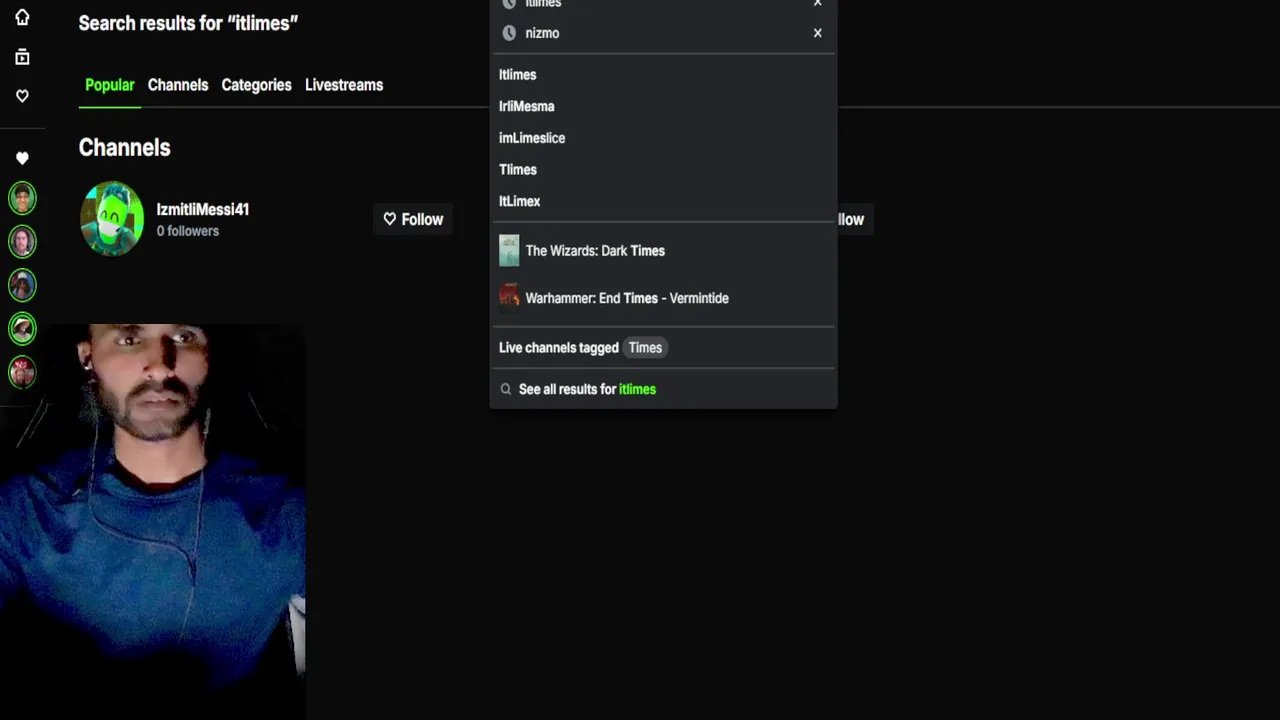Screen dimensions: 1280x720
Task: Click the white heart icon above avatars
Action: coord(22,158)
